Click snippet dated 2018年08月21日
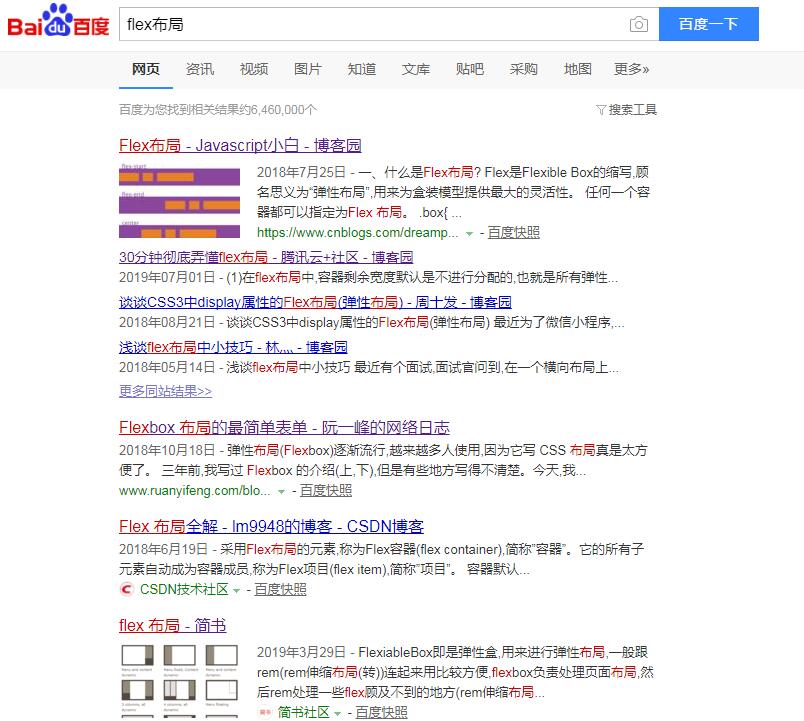The image size is (804, 721). click(371, 323)
